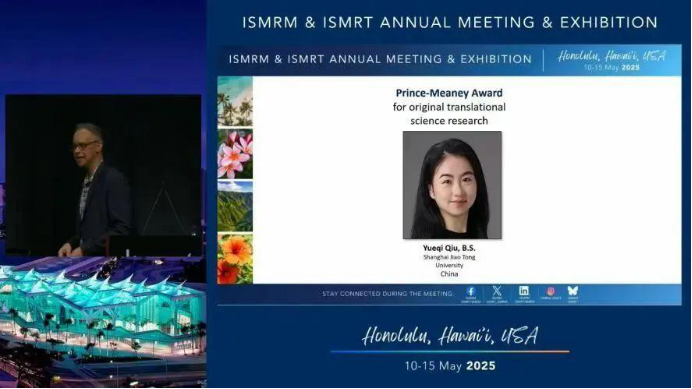Click the awardee portrait photo of Yueqi Qiu
Image resolution: width=692 pixels, height=389 pixels.
coord(452,185)
